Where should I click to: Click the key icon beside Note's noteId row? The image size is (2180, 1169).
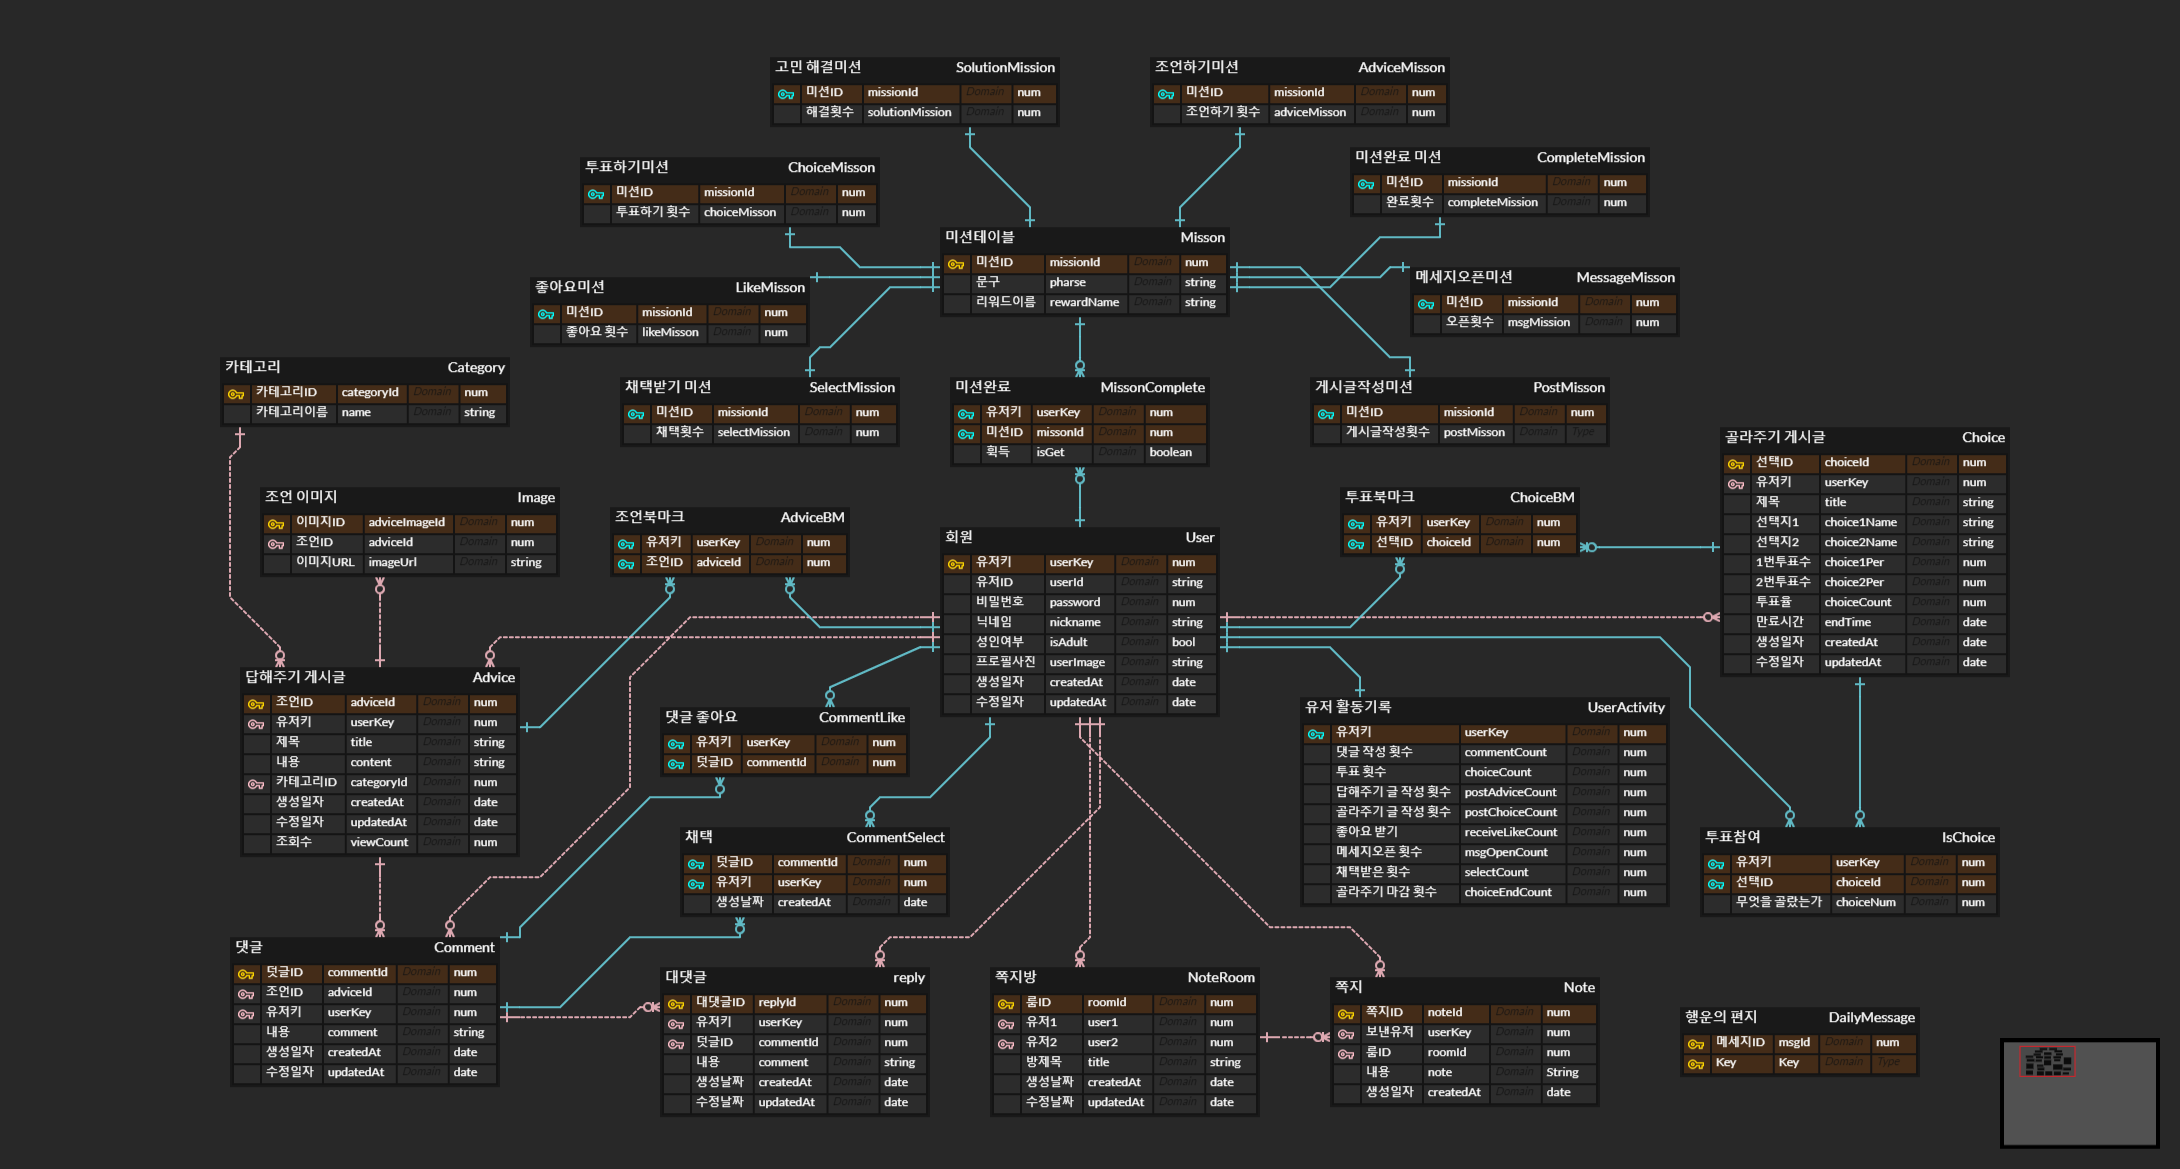tap(1346, 1014)
